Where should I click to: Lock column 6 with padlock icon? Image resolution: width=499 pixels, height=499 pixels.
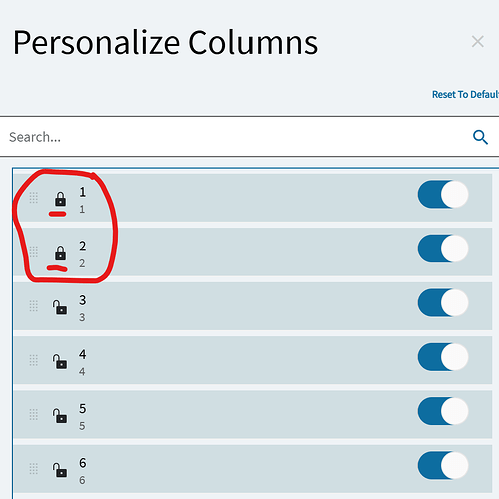tap(60, 469)
